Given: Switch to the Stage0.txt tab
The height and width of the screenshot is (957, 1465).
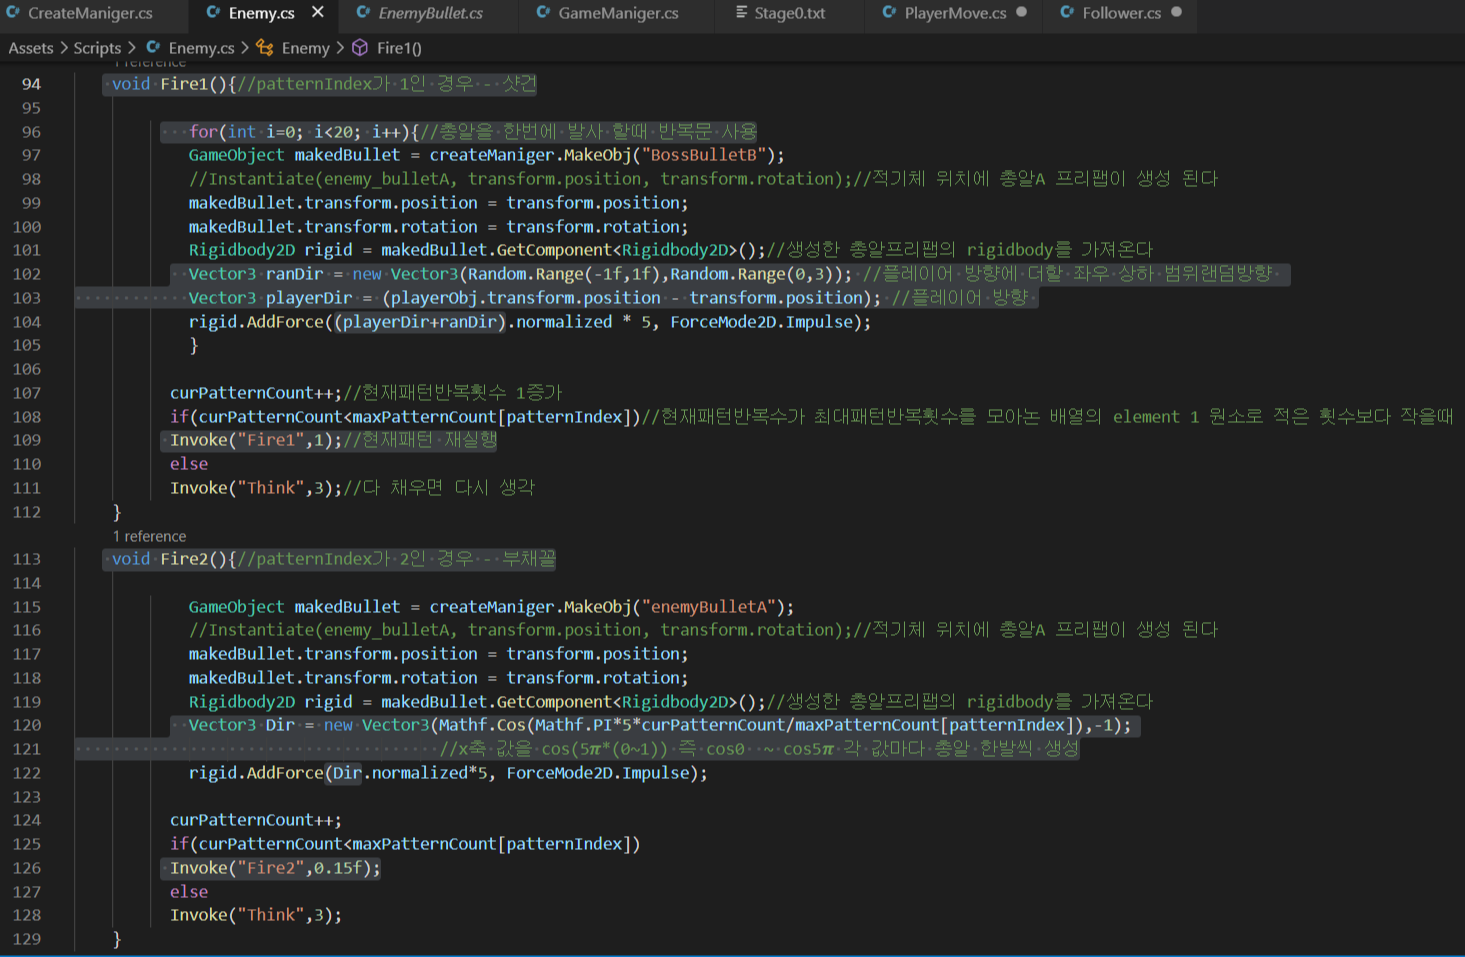Looking at the screenshot, I should 789,13.
